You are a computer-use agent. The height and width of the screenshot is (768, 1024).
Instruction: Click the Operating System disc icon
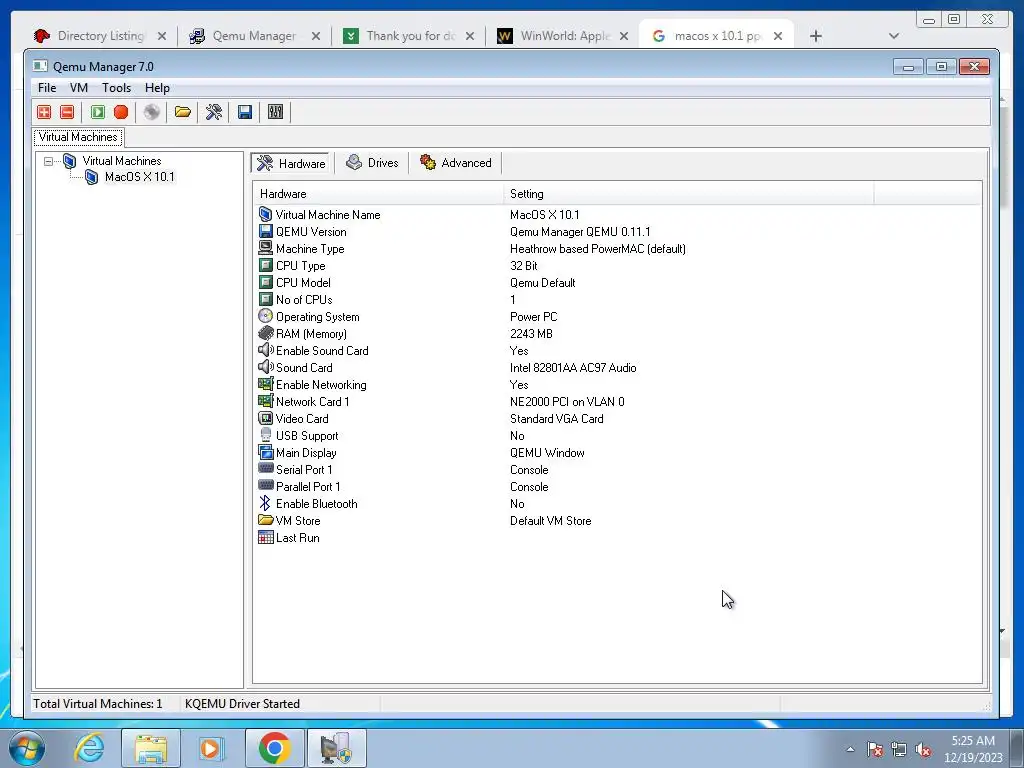click(x=265, y=316)
